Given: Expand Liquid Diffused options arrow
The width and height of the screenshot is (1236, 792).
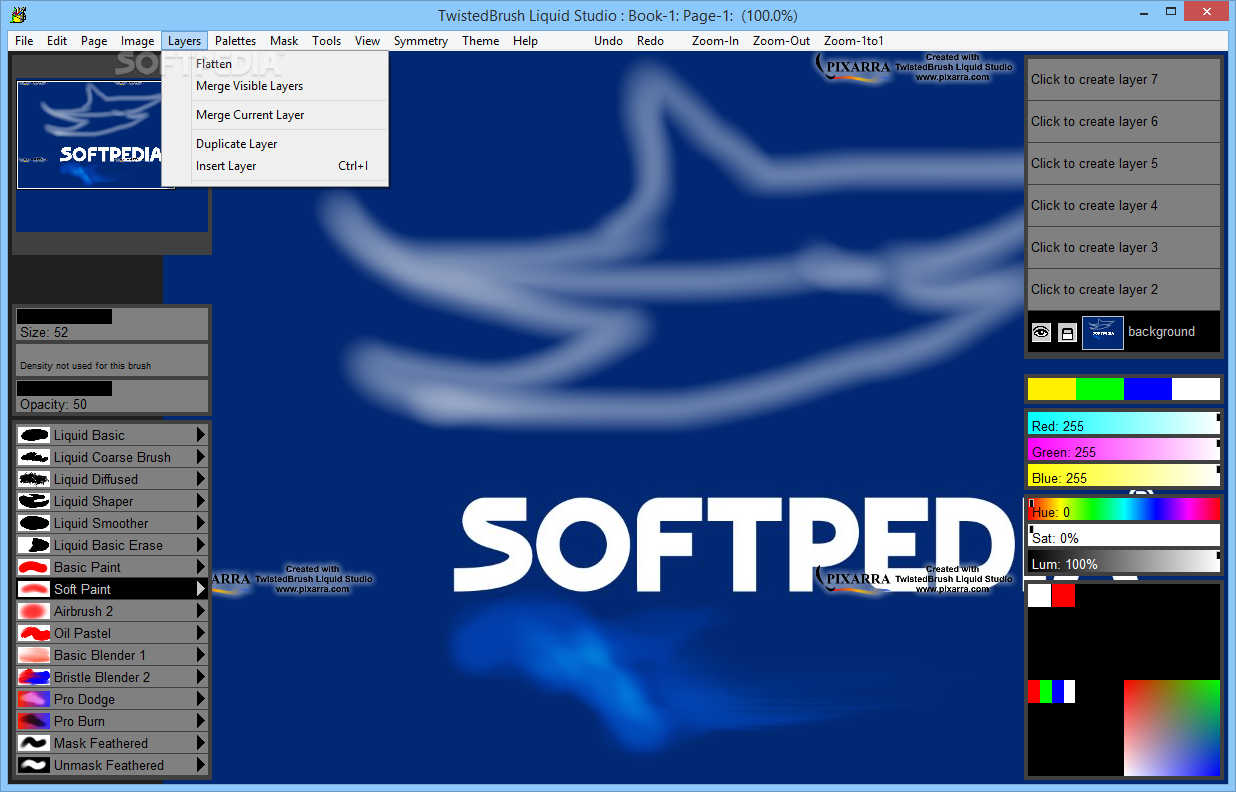Looking at the screenshot, I should [x=201, y=479].
